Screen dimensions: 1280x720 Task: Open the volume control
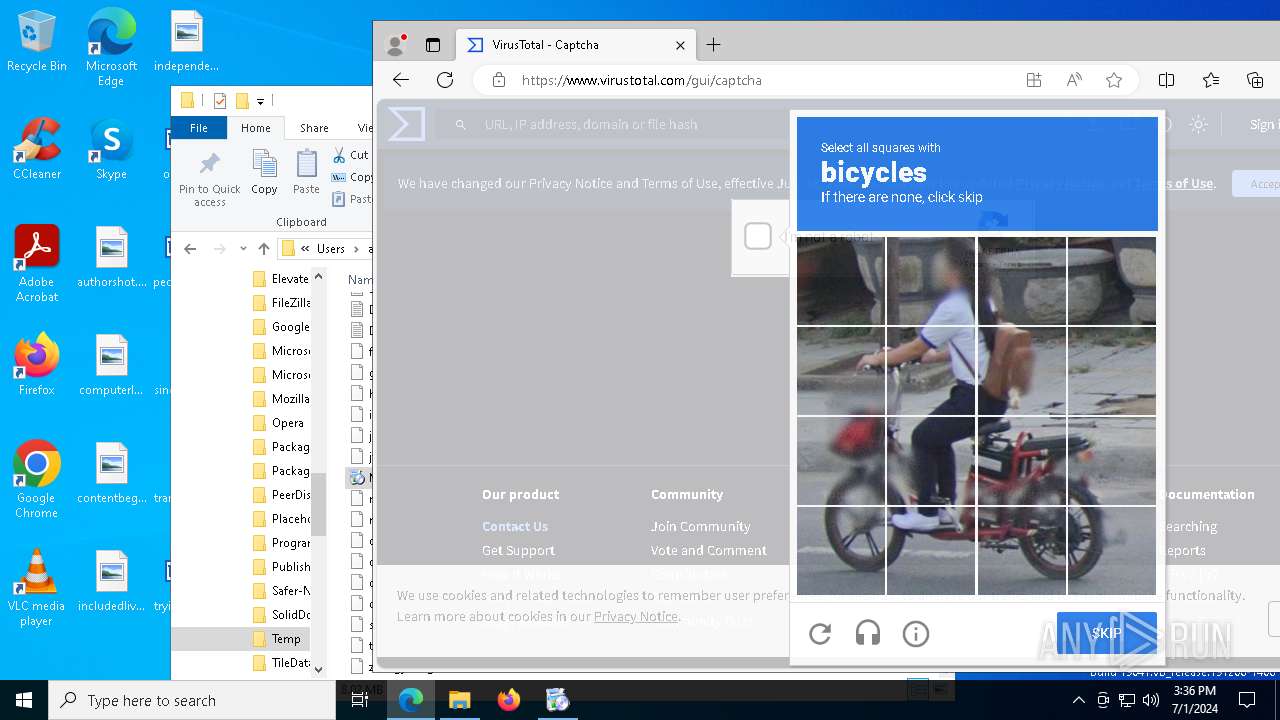pos(1151,700)
